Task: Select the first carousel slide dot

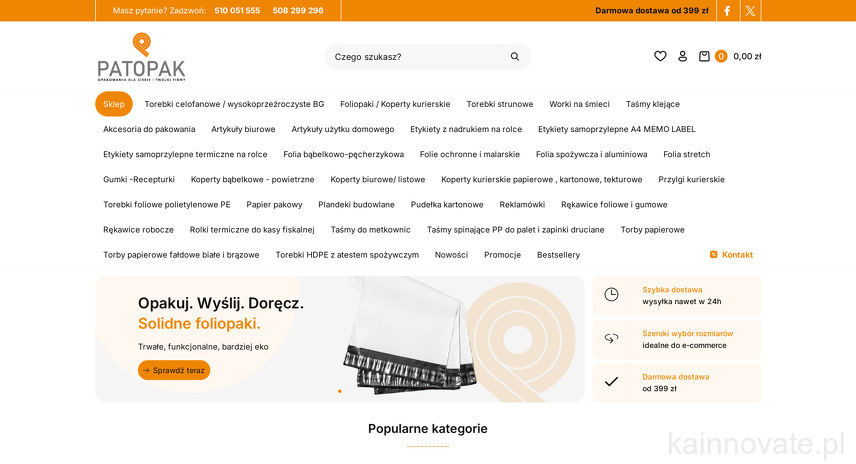Action: click(x=339, y=391)
